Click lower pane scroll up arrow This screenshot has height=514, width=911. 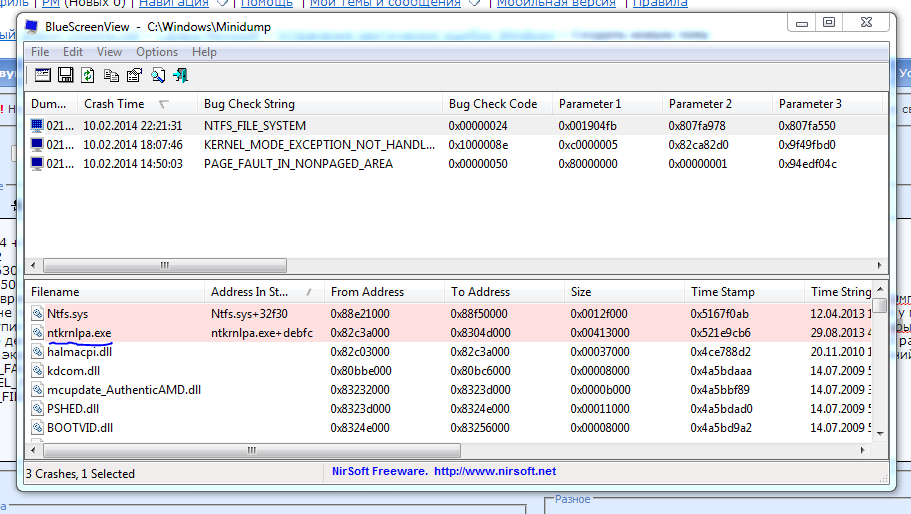coord(880,289)
